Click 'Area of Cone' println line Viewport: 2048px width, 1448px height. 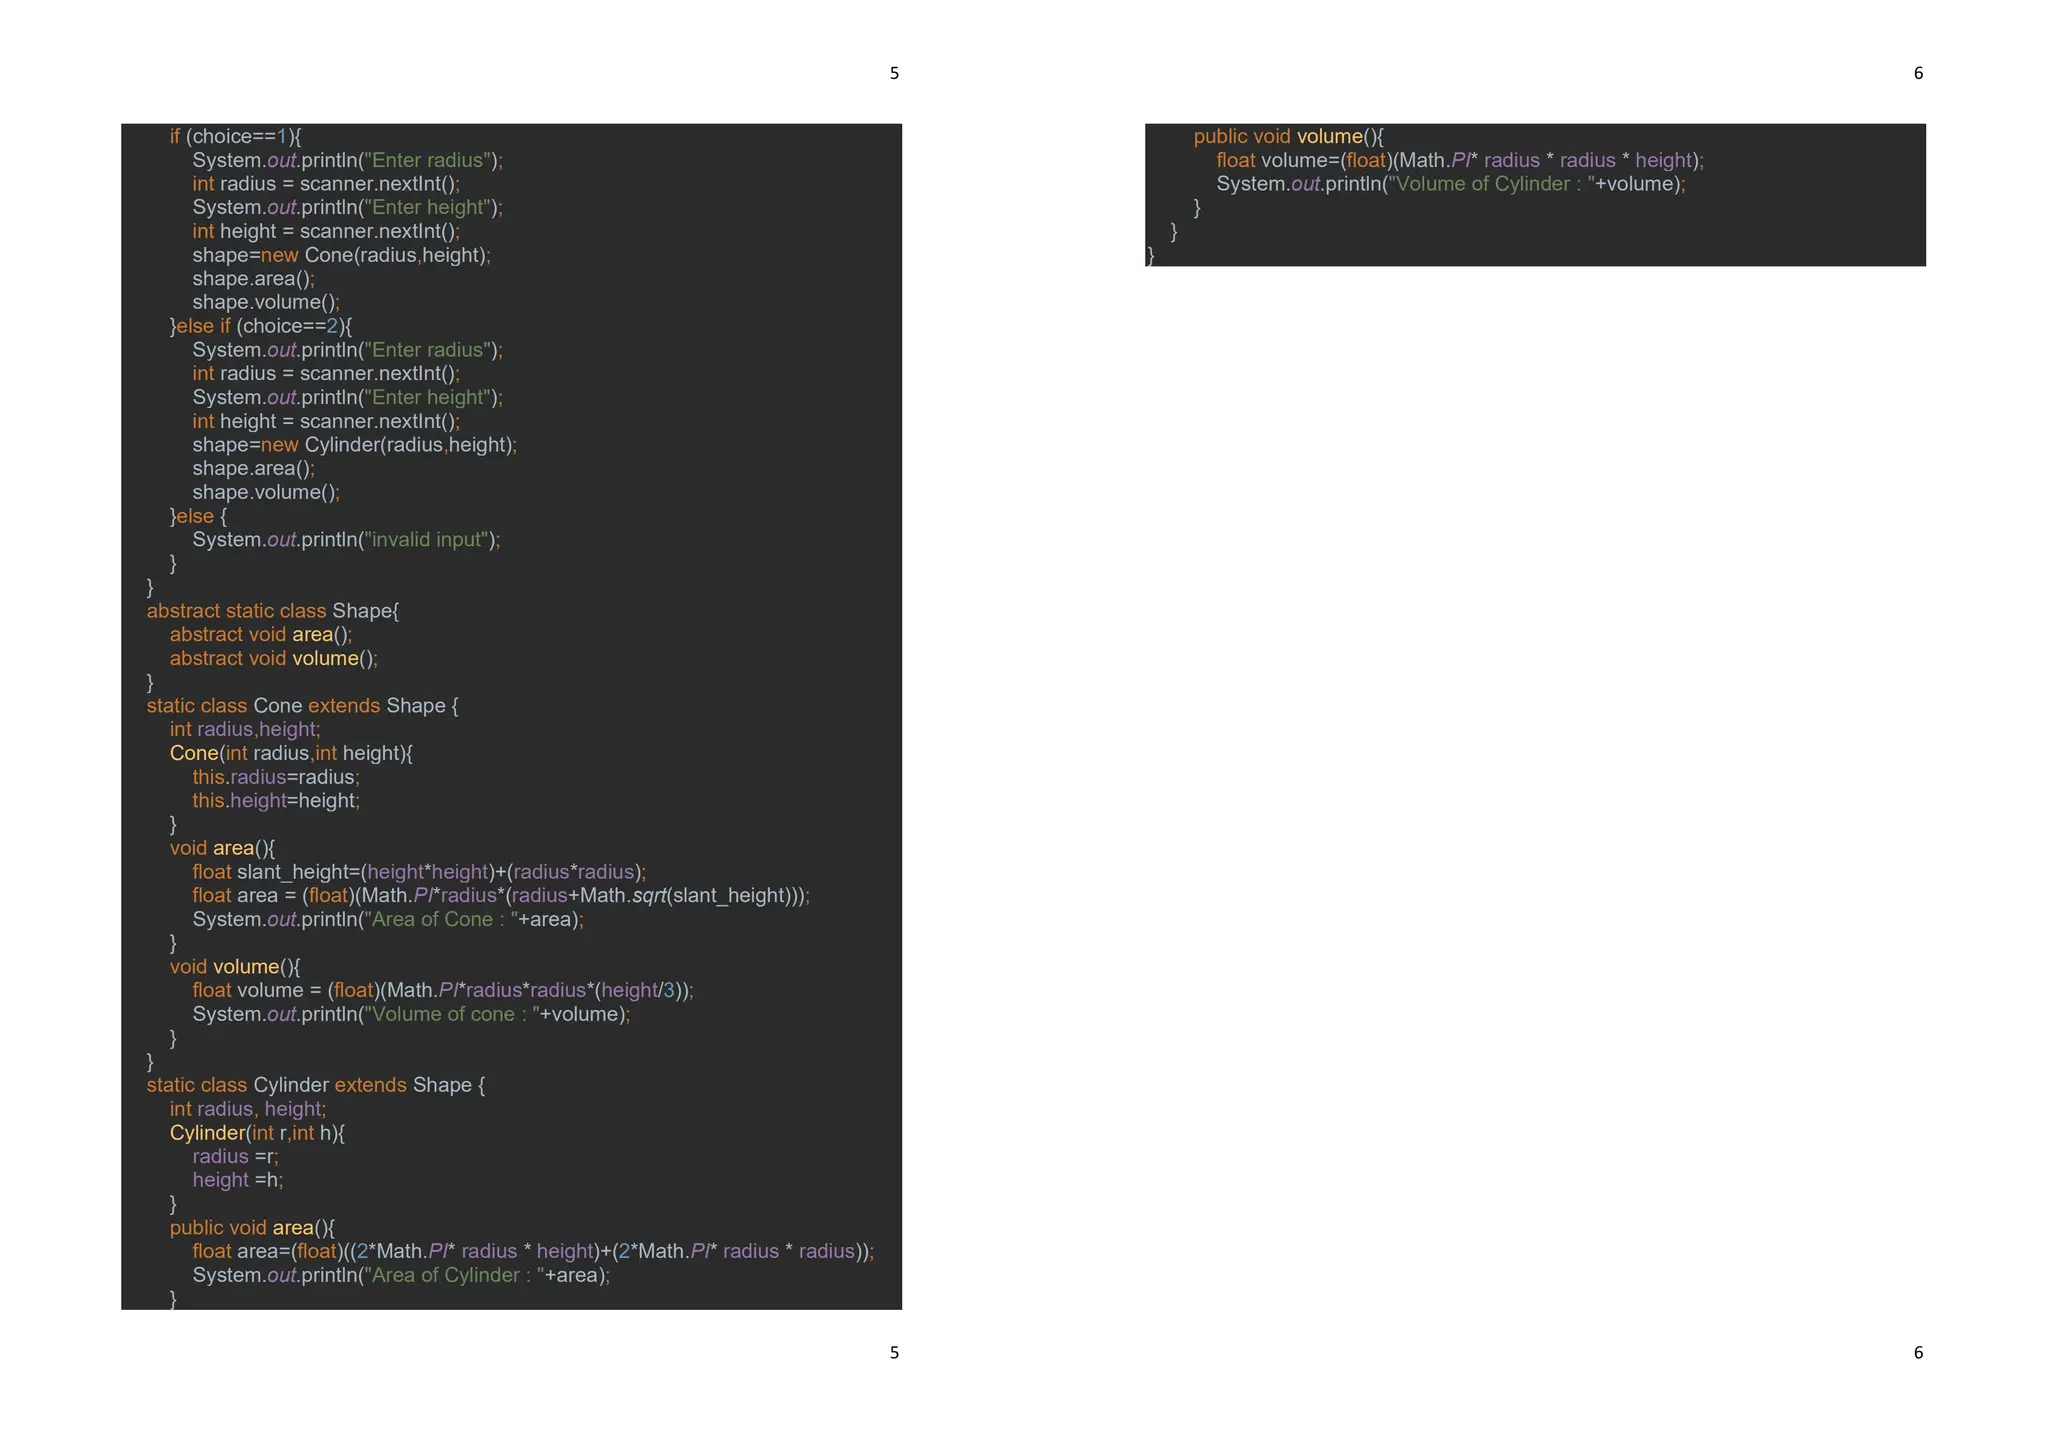(x=387, y=920)
